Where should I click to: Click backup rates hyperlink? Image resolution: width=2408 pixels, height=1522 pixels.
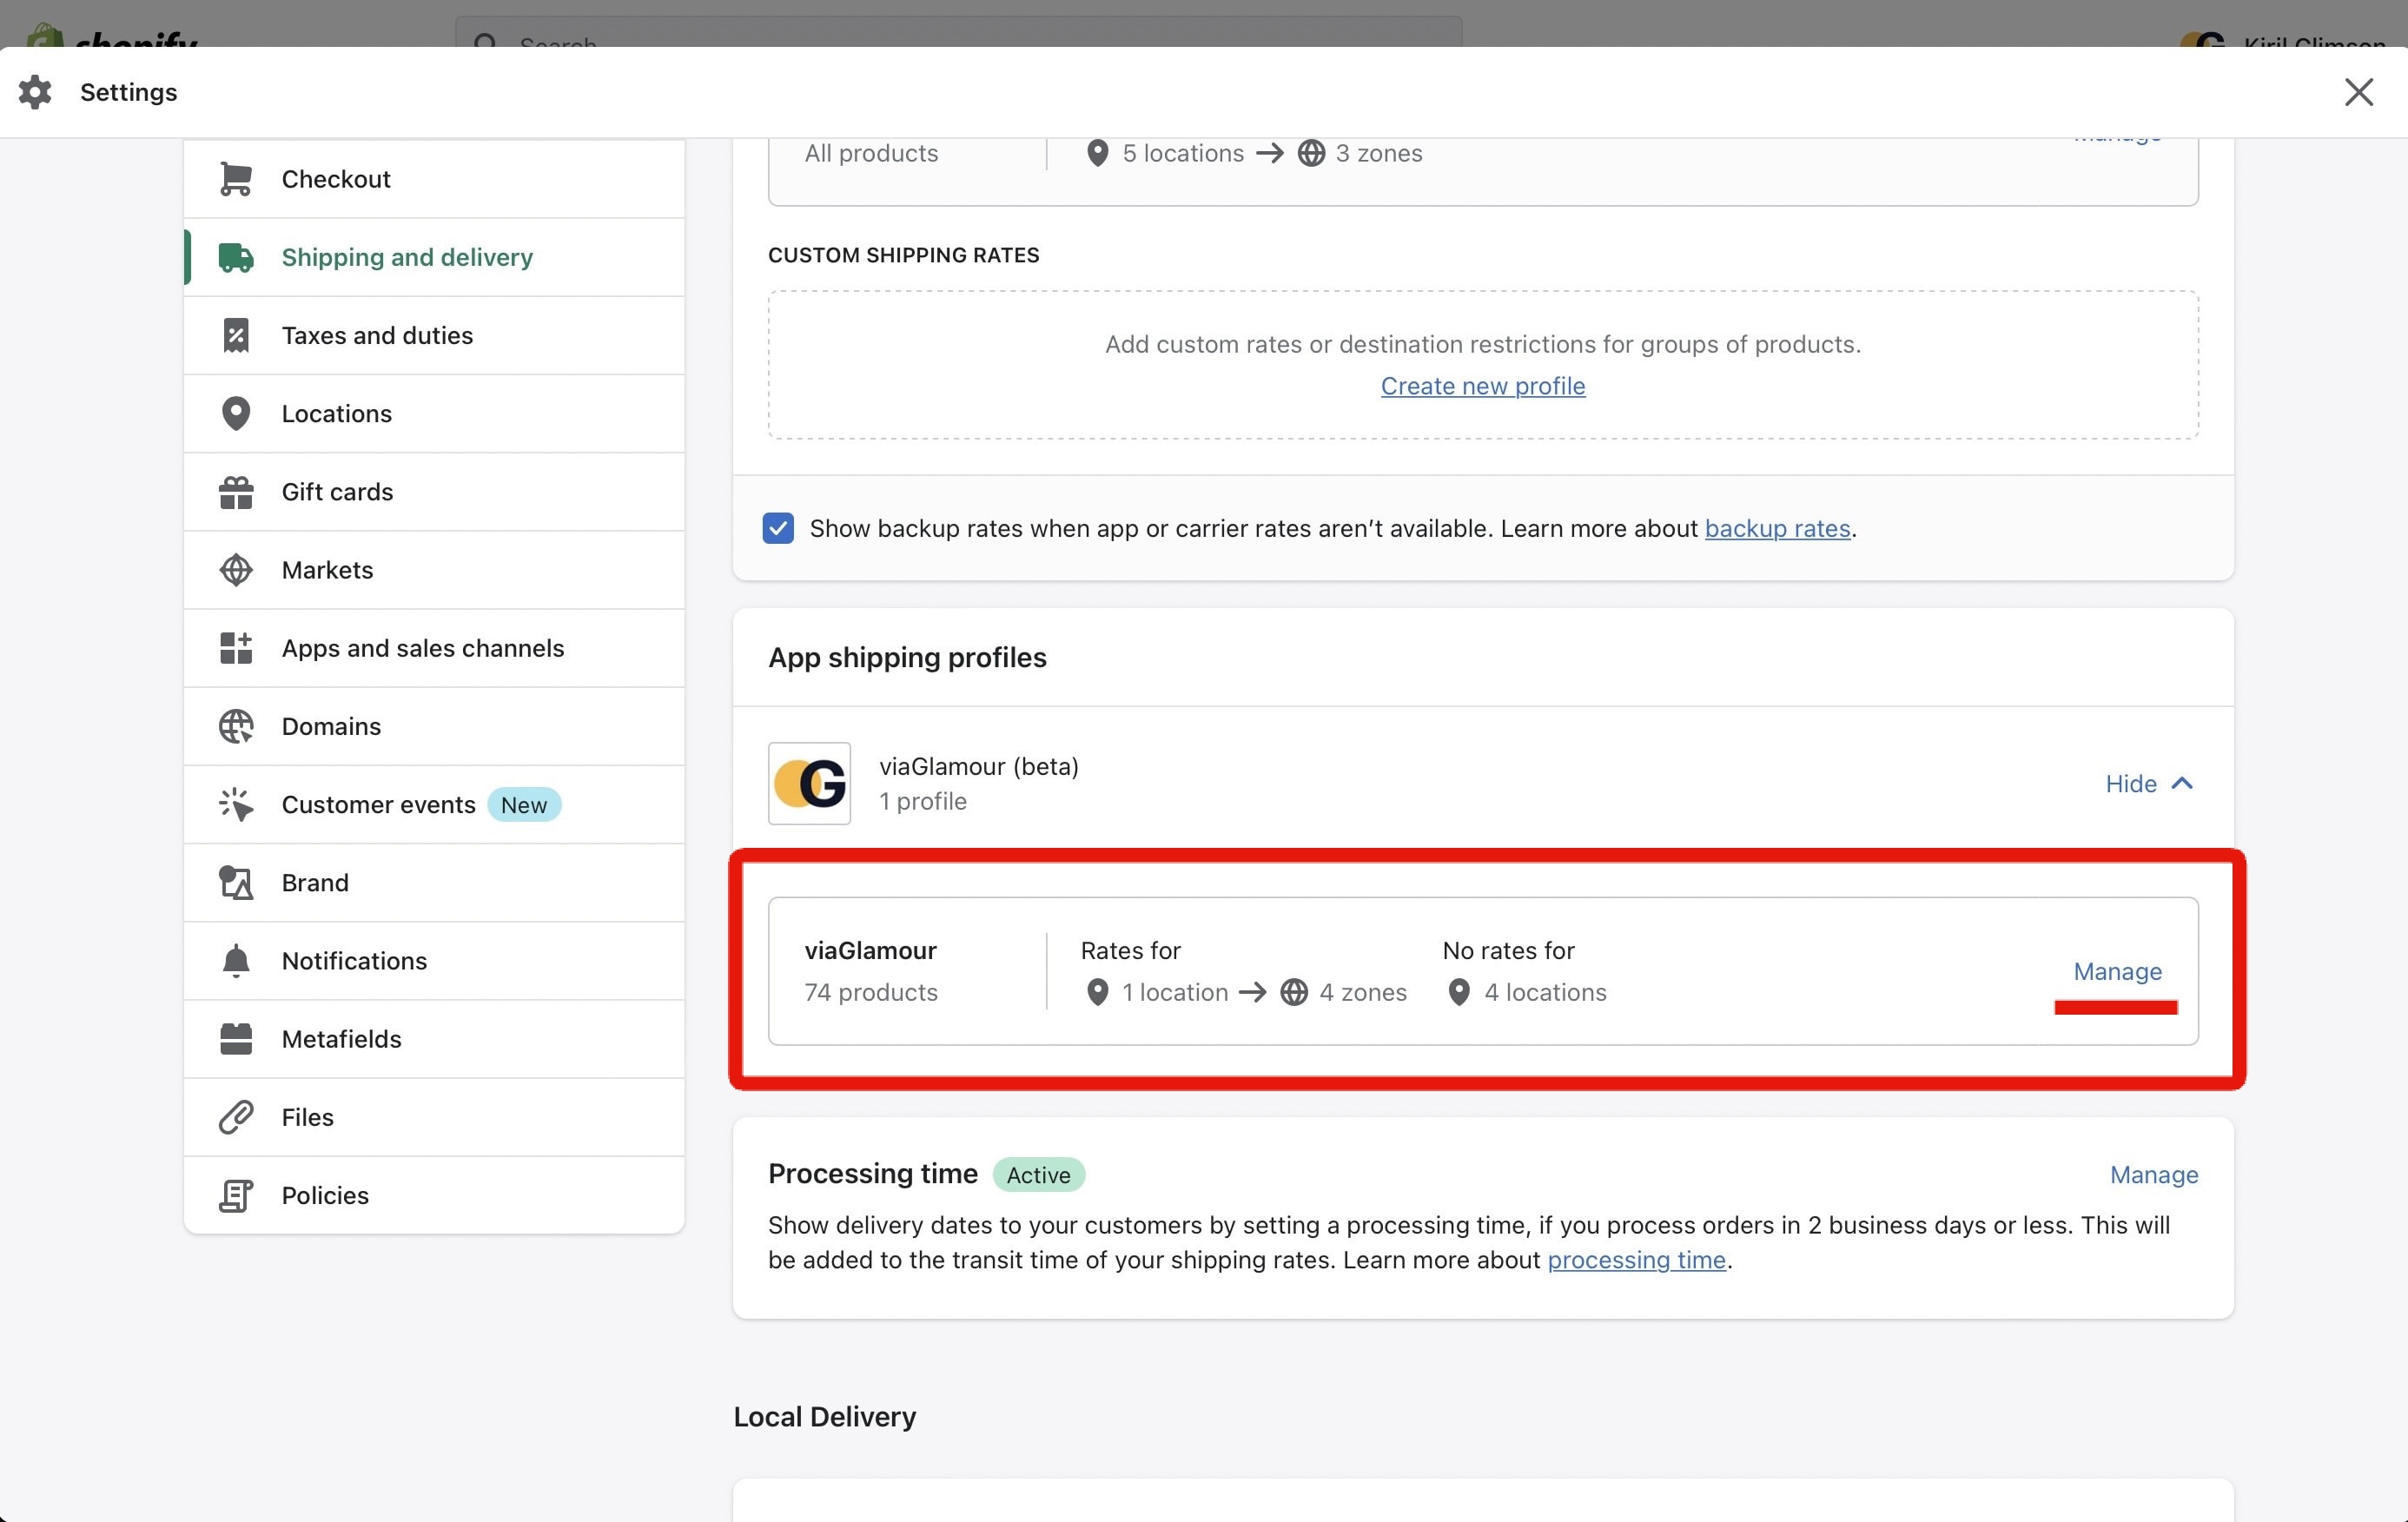tap(1776, 528)
